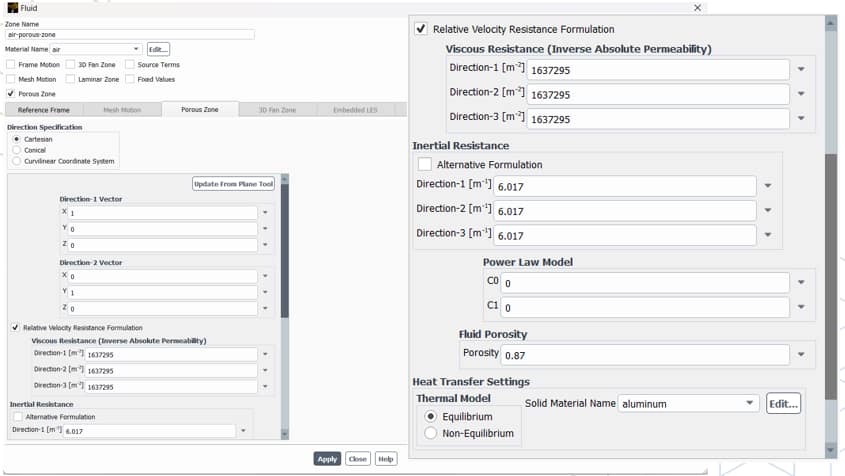Screen dimensions: 845x476
Task: Switch to the Reference Frame tab
Action: [43, 110]
